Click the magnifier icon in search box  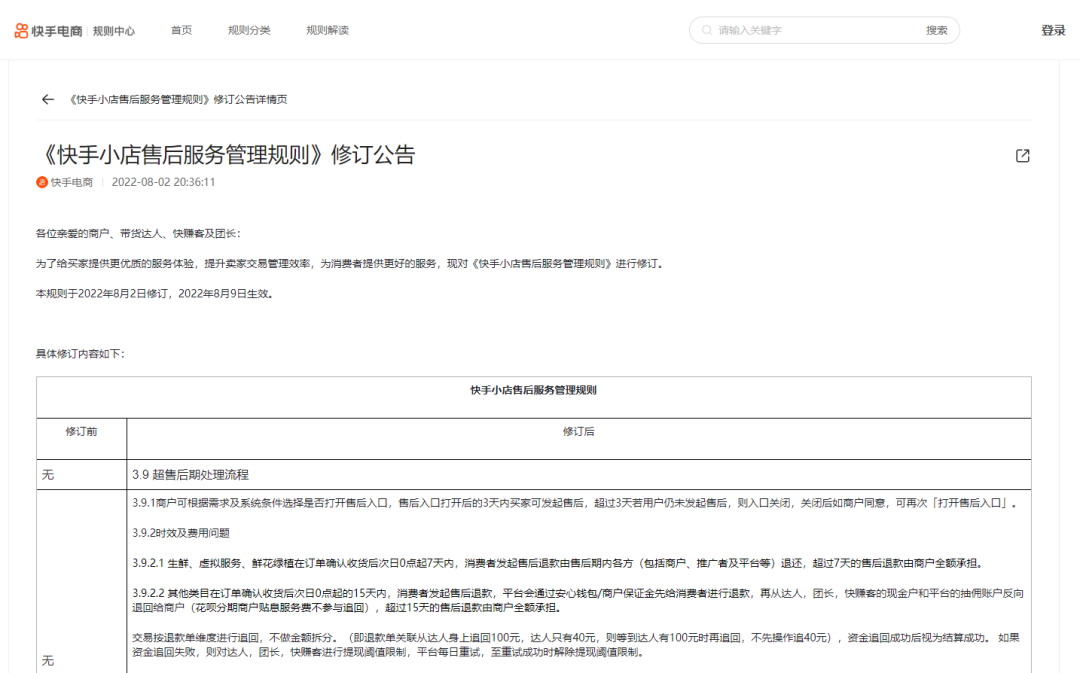[x=706, y=31]
